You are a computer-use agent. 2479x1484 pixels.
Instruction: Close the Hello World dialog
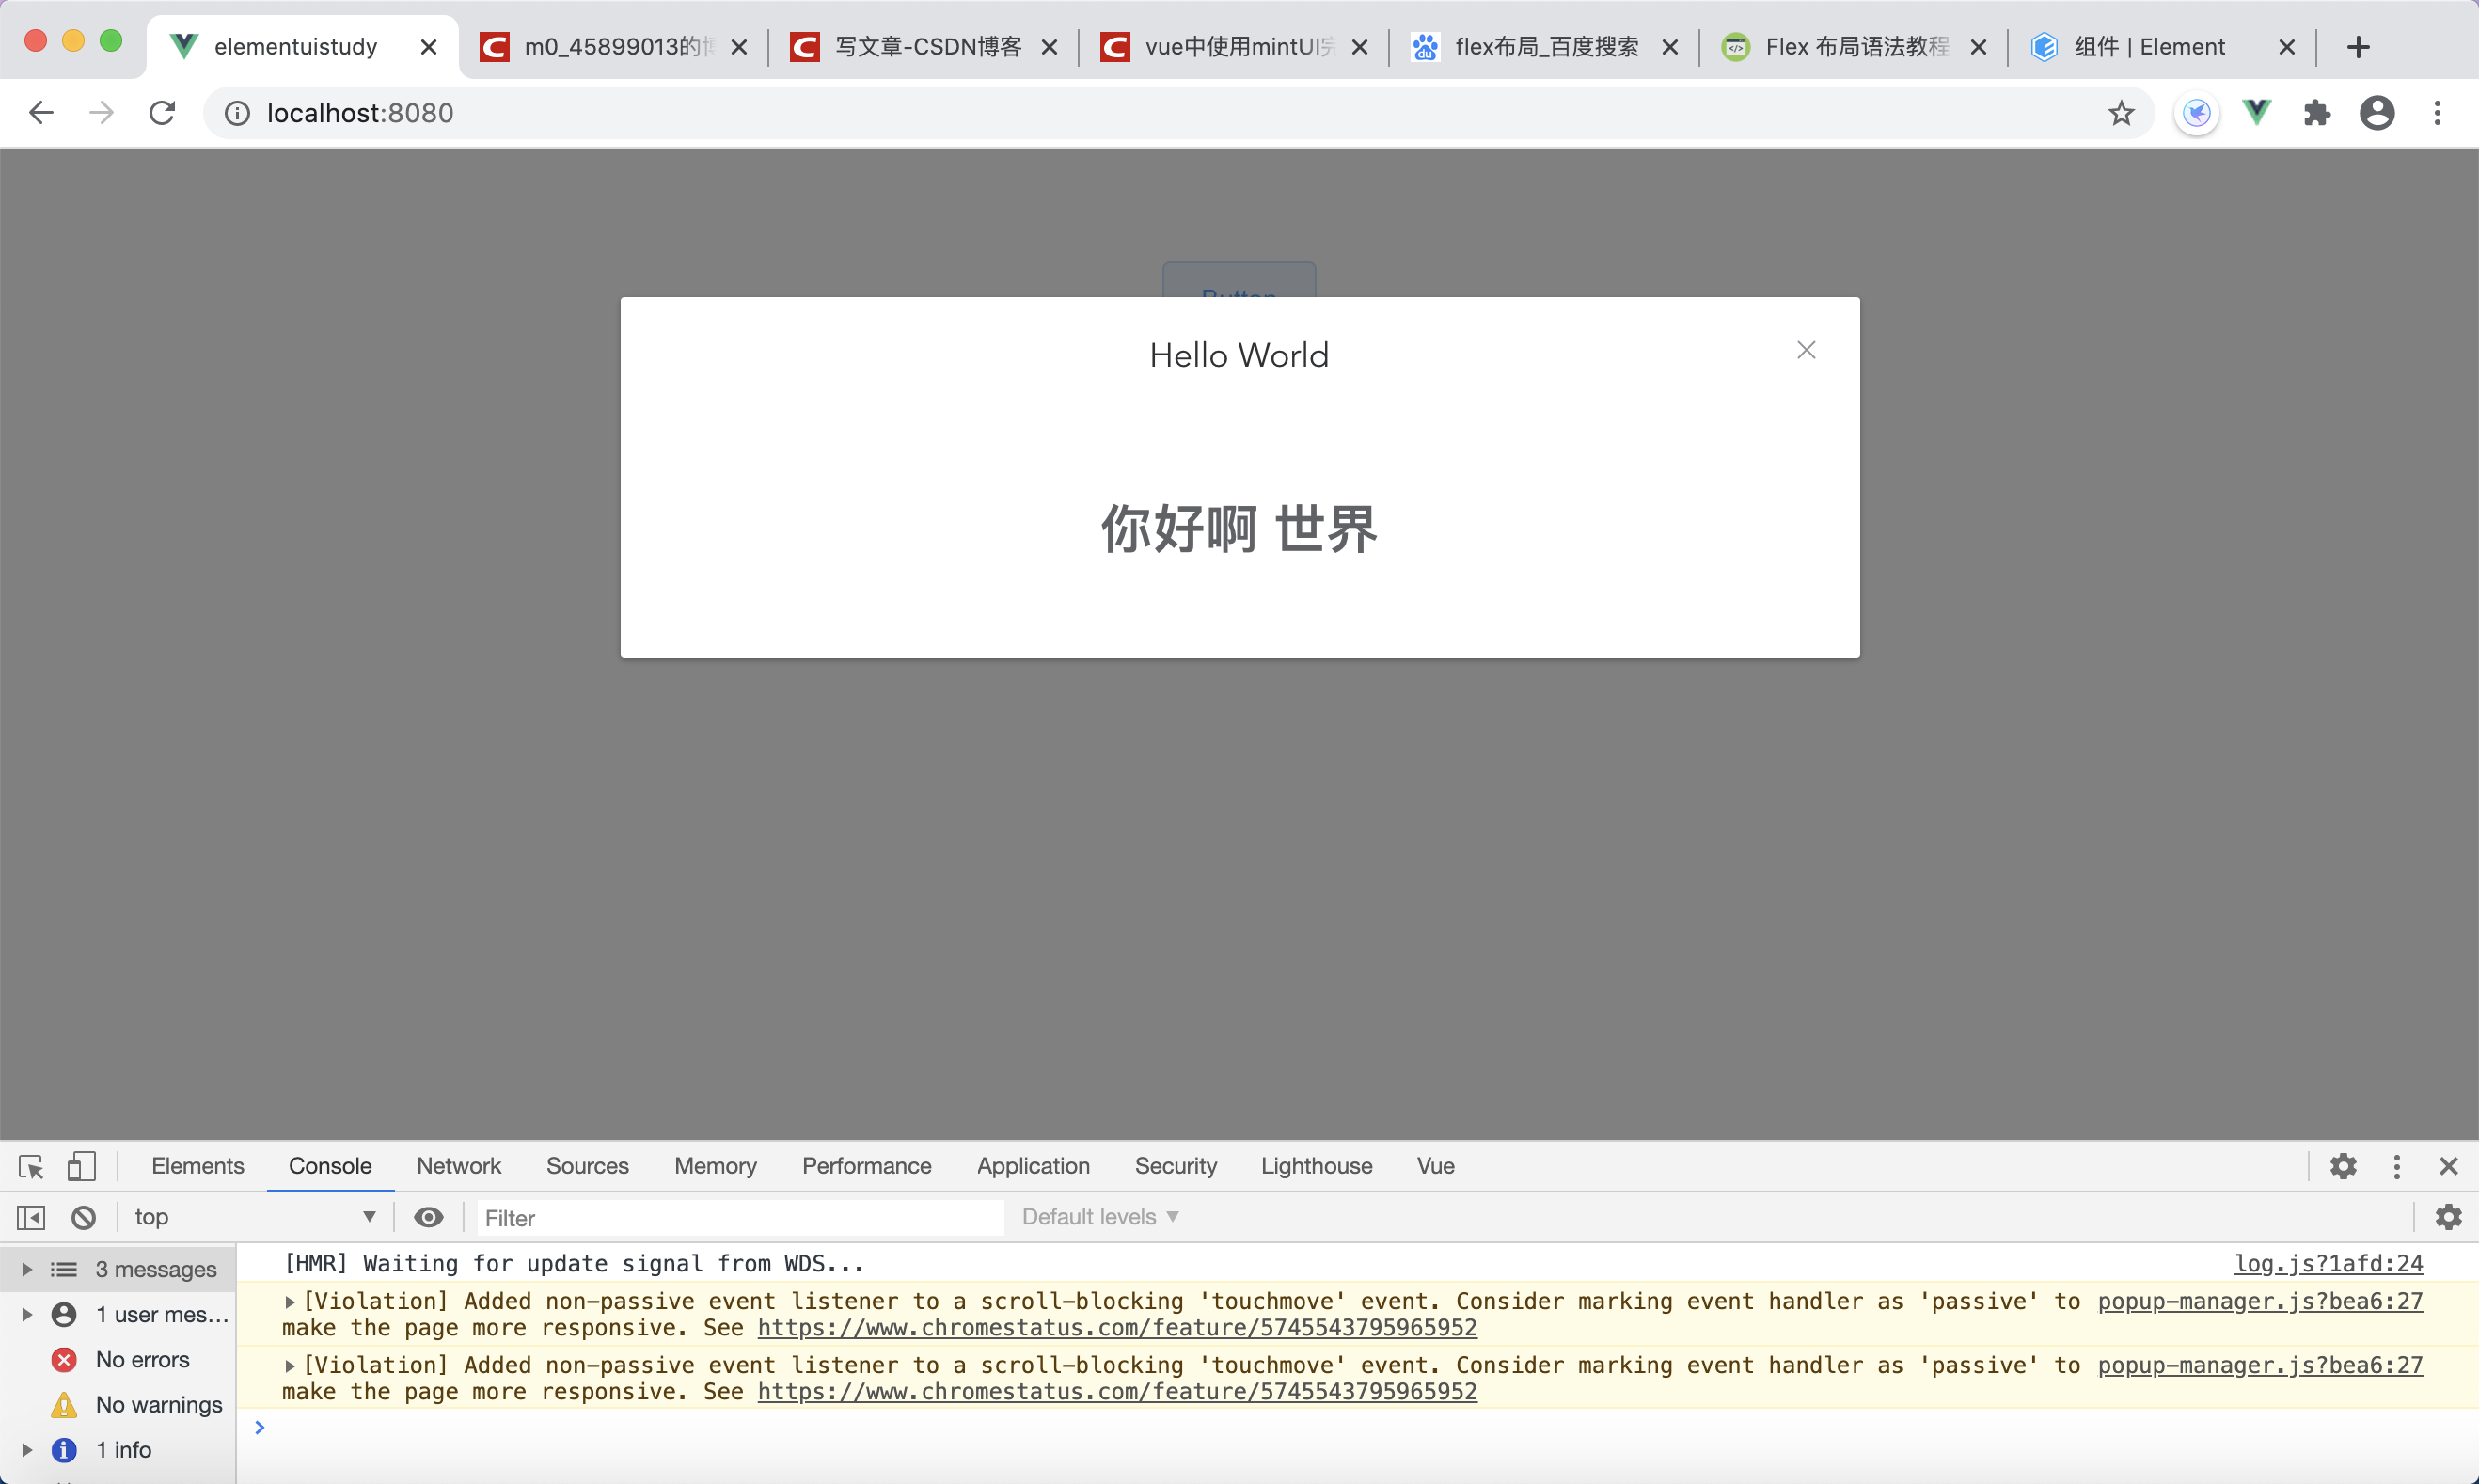pos(1805,350)
